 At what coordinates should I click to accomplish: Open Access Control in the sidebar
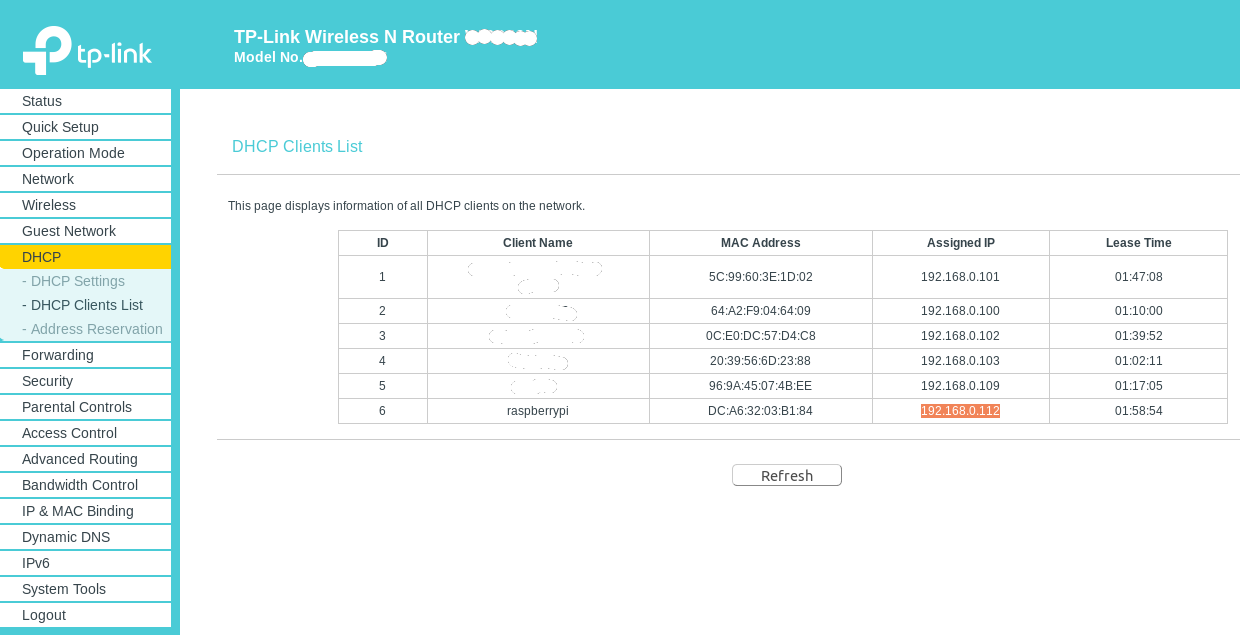(x=85, y=433)
